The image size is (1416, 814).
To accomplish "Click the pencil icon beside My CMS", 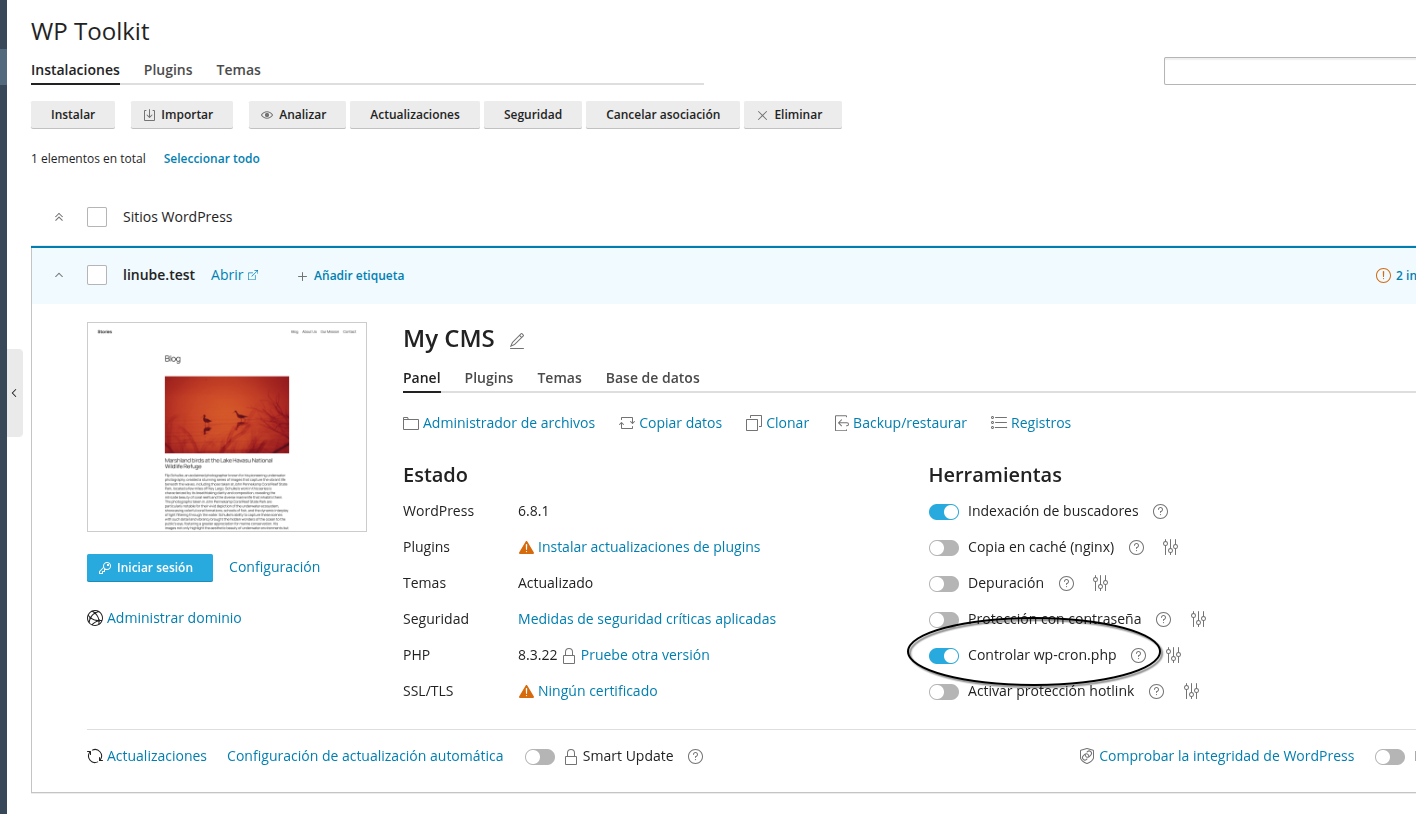I will pyautogui.click(x=517, y=341).
